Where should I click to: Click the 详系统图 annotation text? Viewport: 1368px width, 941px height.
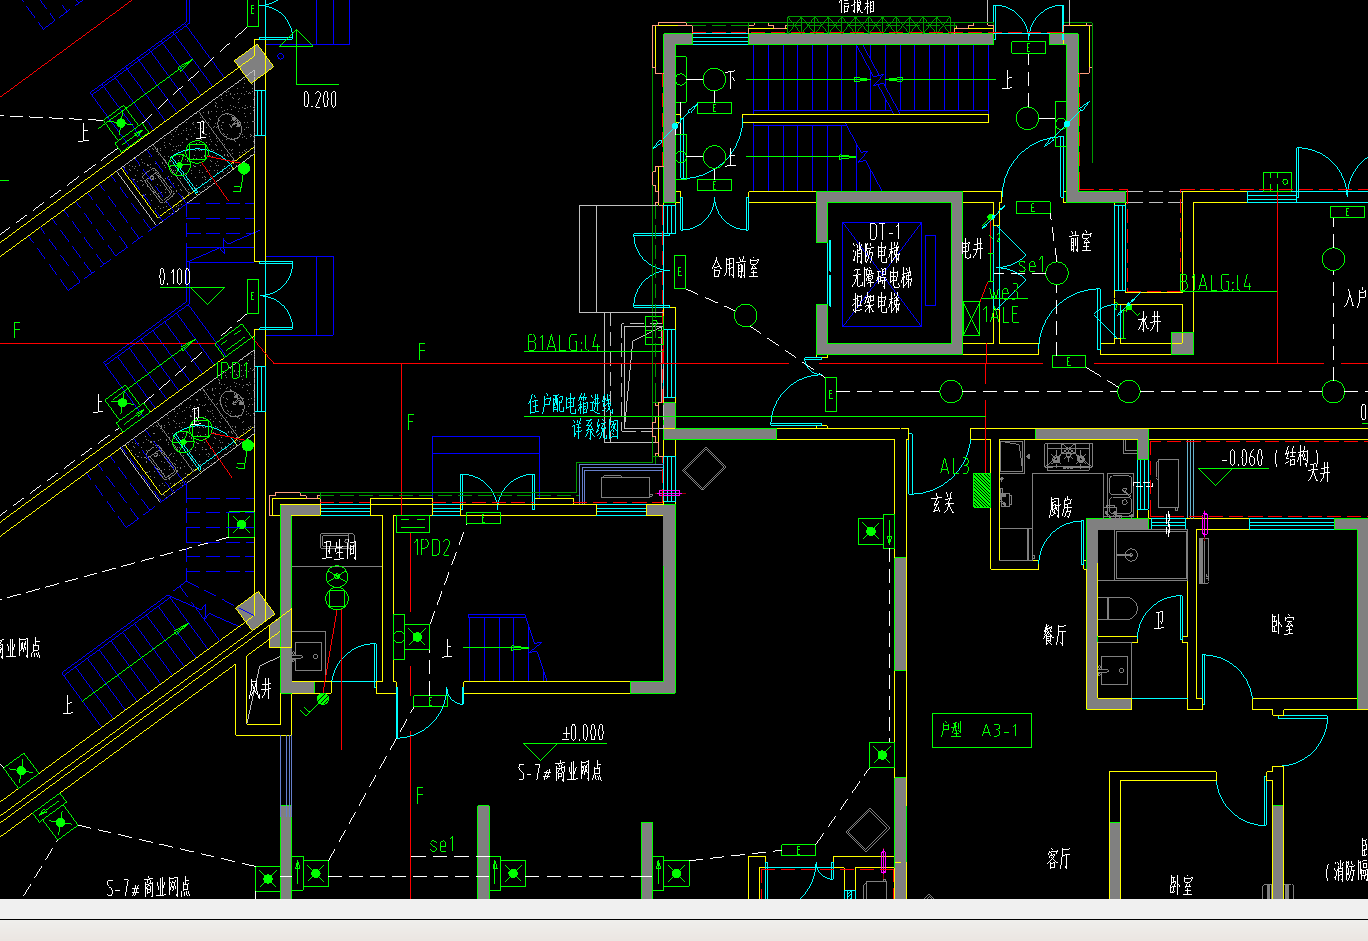(595, 429)
